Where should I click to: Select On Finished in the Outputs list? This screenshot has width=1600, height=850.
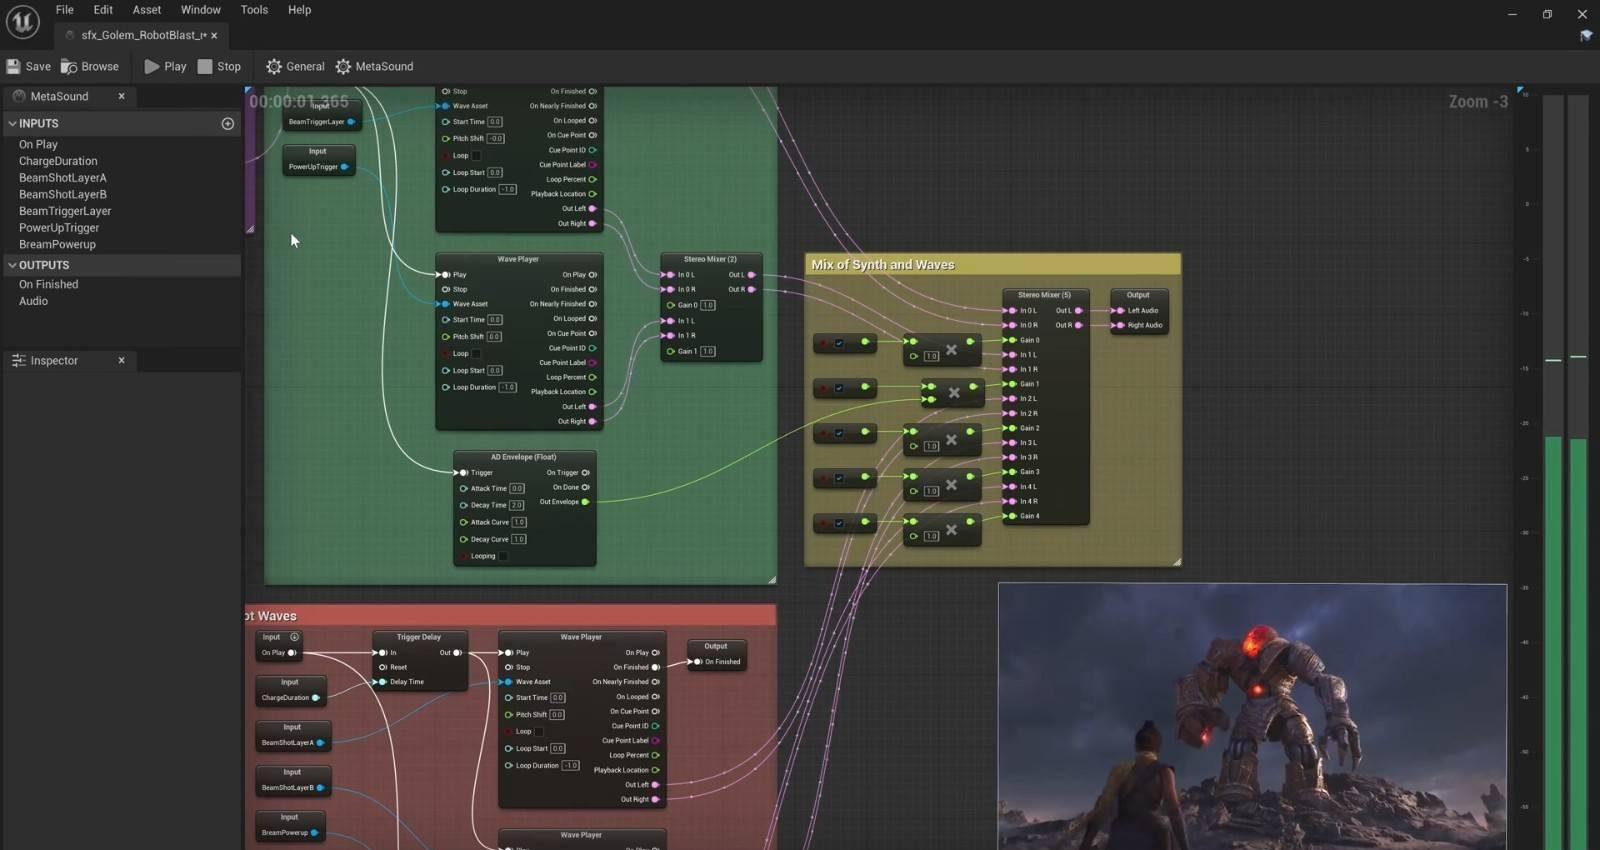coord(48,285)
